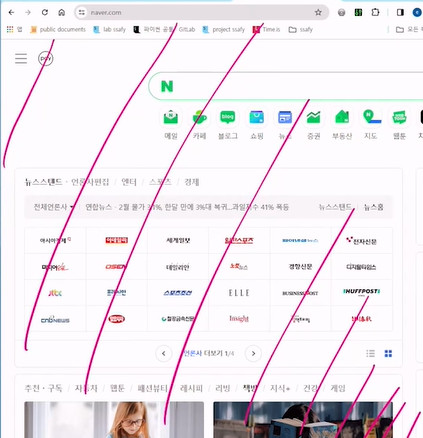This screenshot has width=423, height=438.
Task: Switch to the 언론사편집 tab
Action: 90,182
